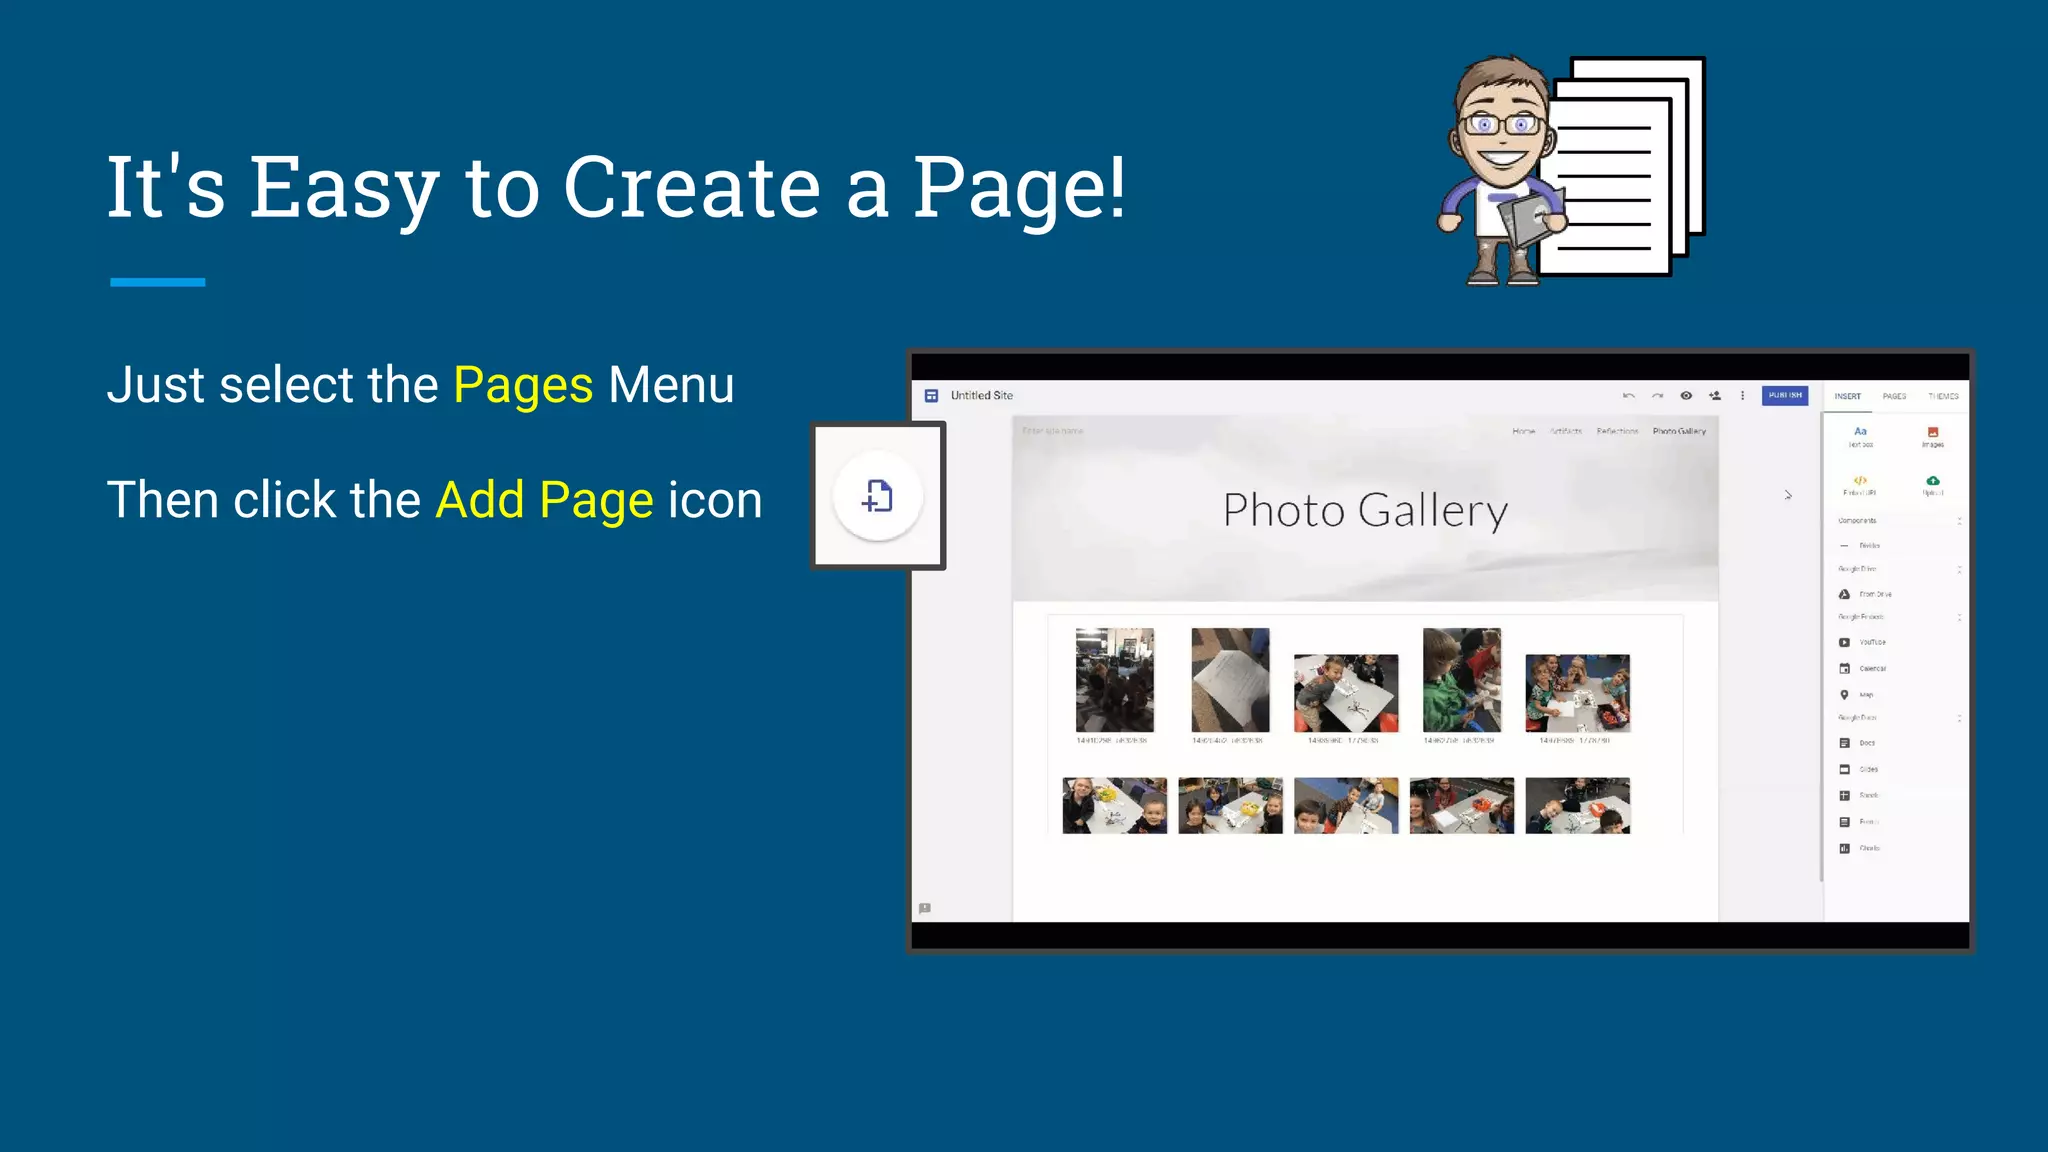
Task: Click the Add Page icon callout
Action: point(878,496)
